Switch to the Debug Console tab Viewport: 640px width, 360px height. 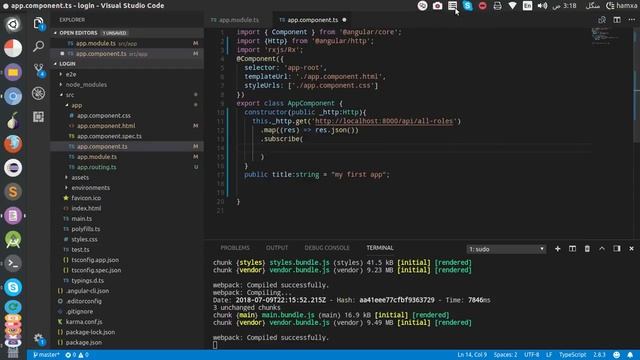tap(327, 248)
